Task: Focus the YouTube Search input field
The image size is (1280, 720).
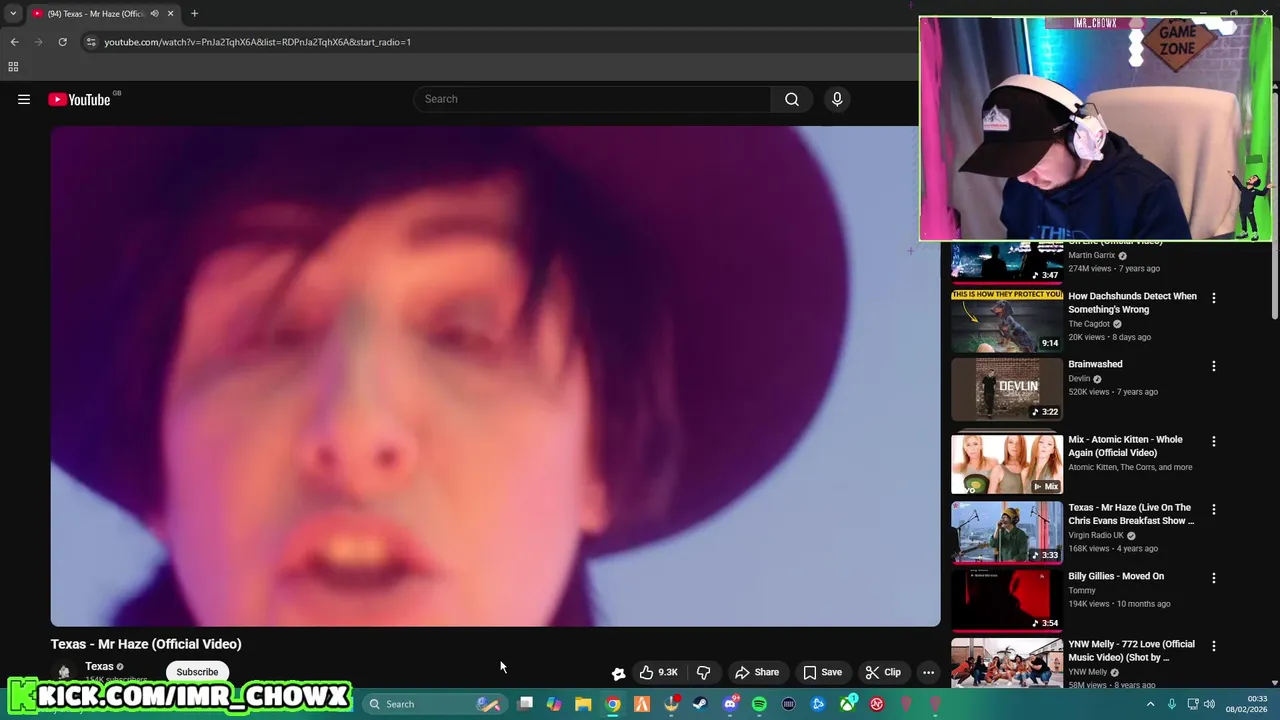Action: coord(592,99)
